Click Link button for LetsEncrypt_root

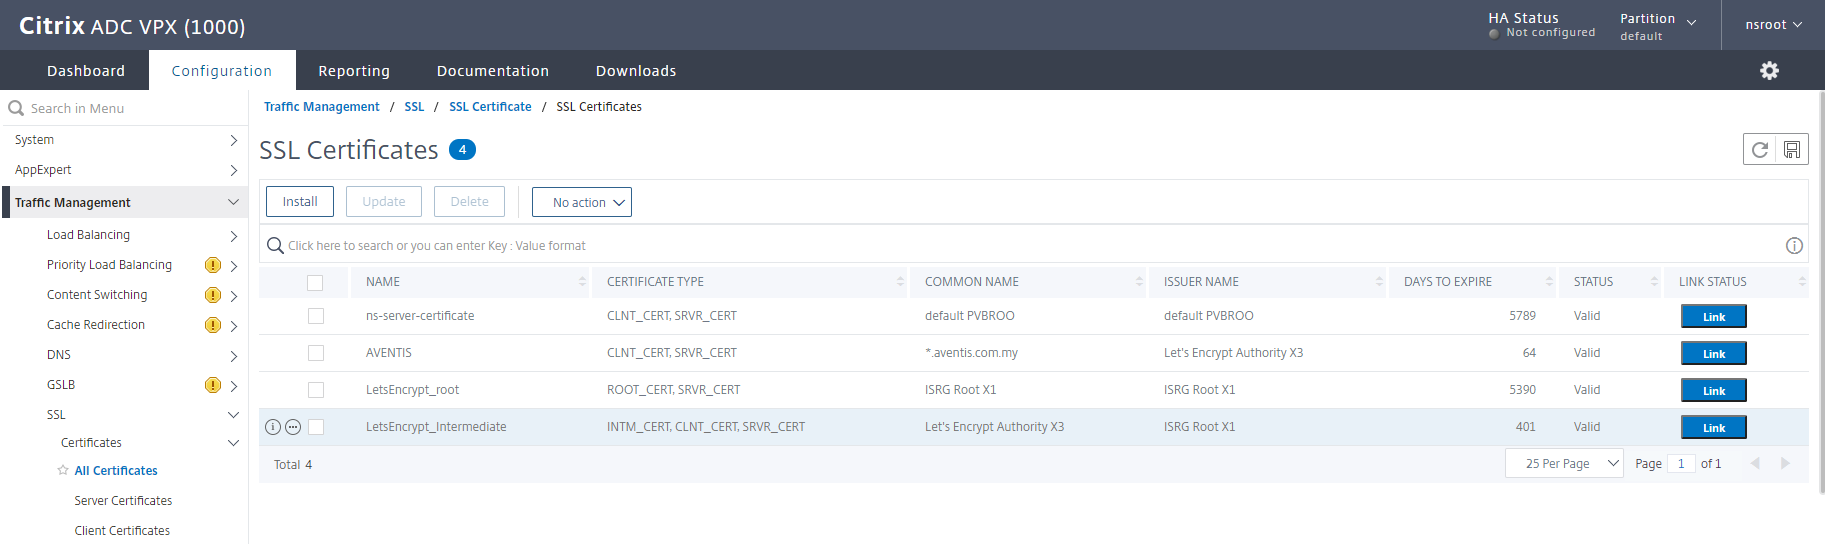click(x=1714, y=391)
